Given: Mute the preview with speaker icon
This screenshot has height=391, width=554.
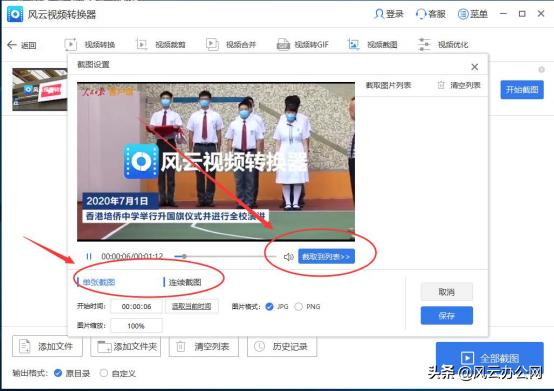Looking at the screenshot, I should 288,257.
